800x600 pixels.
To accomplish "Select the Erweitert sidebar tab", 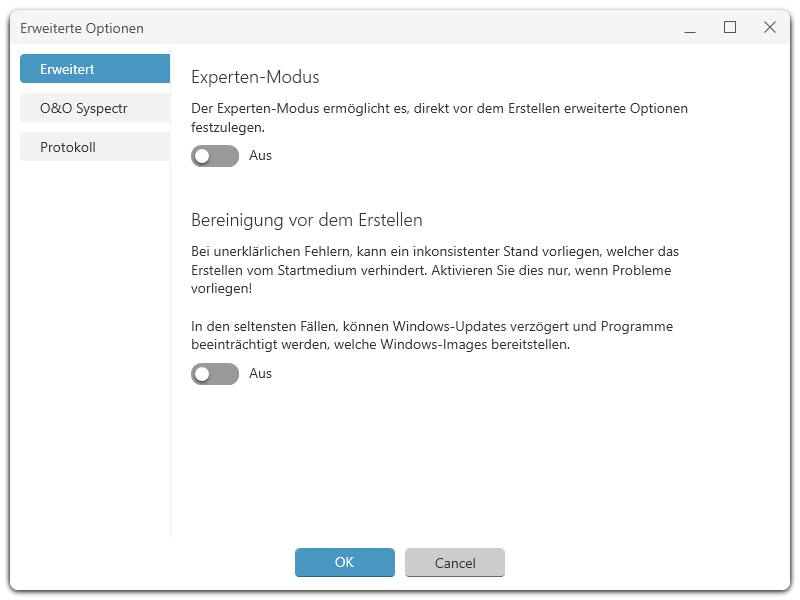I will coord(95,69).
